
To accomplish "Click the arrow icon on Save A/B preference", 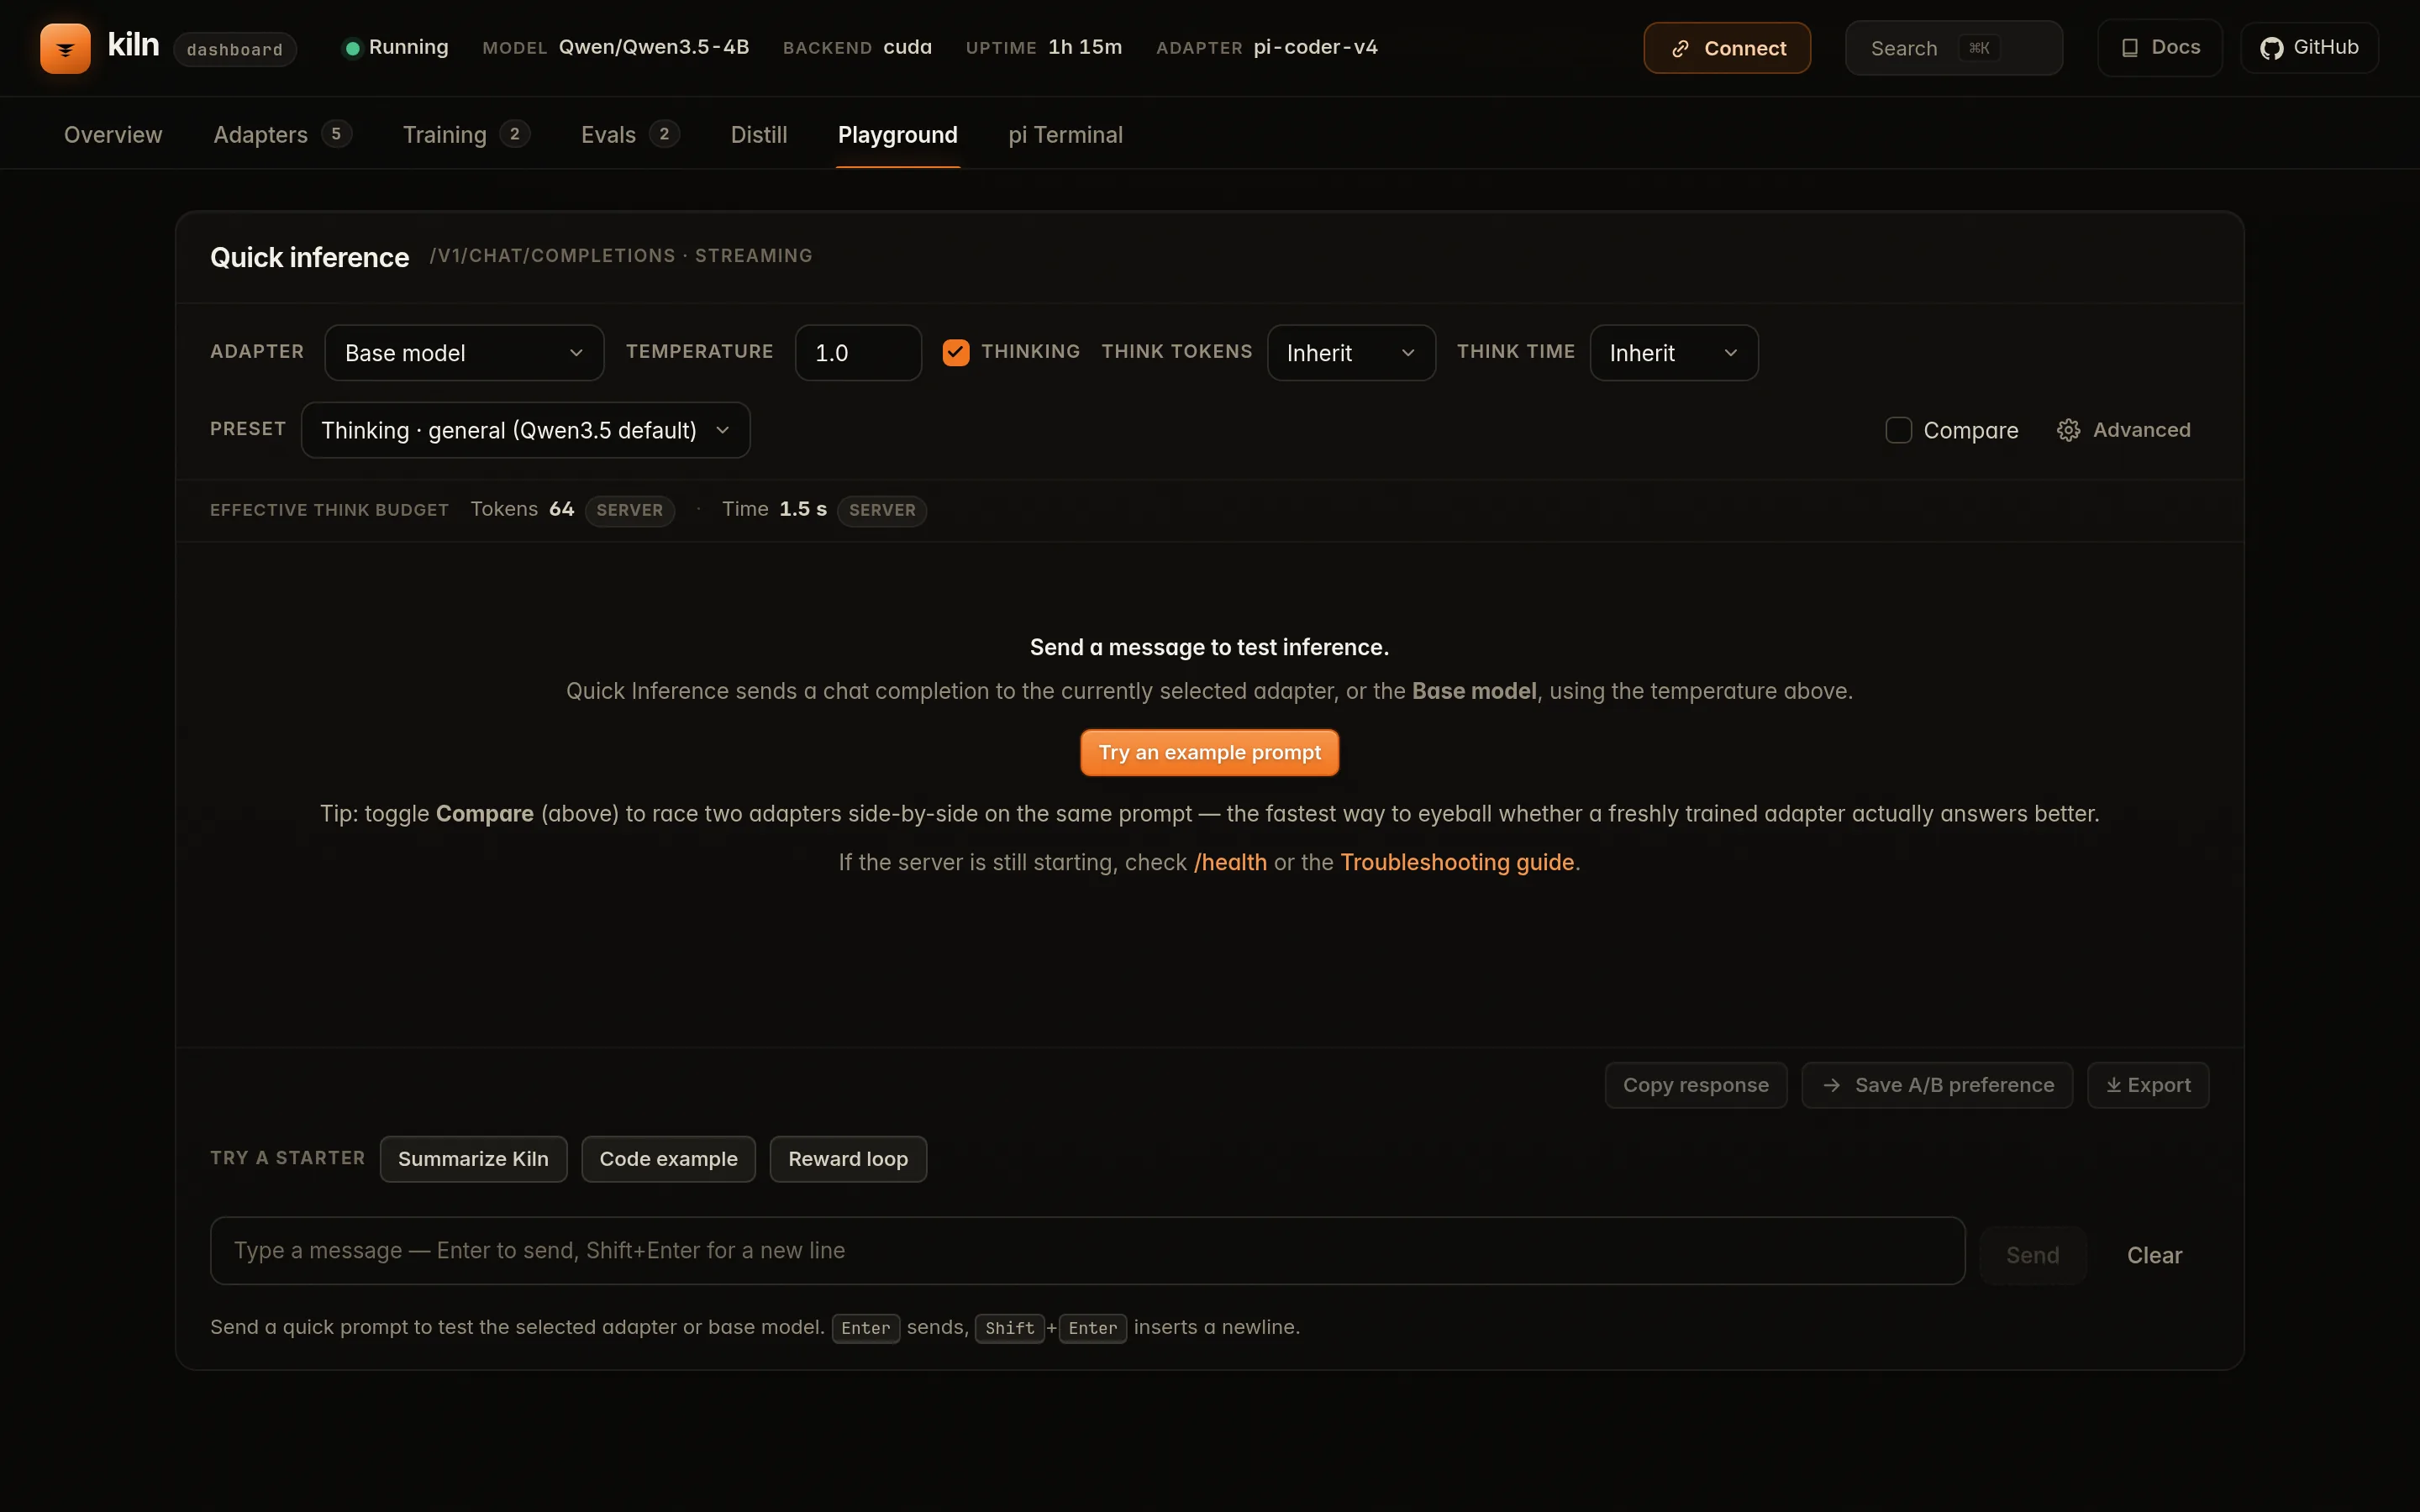I will [x=1831, y=1085].
